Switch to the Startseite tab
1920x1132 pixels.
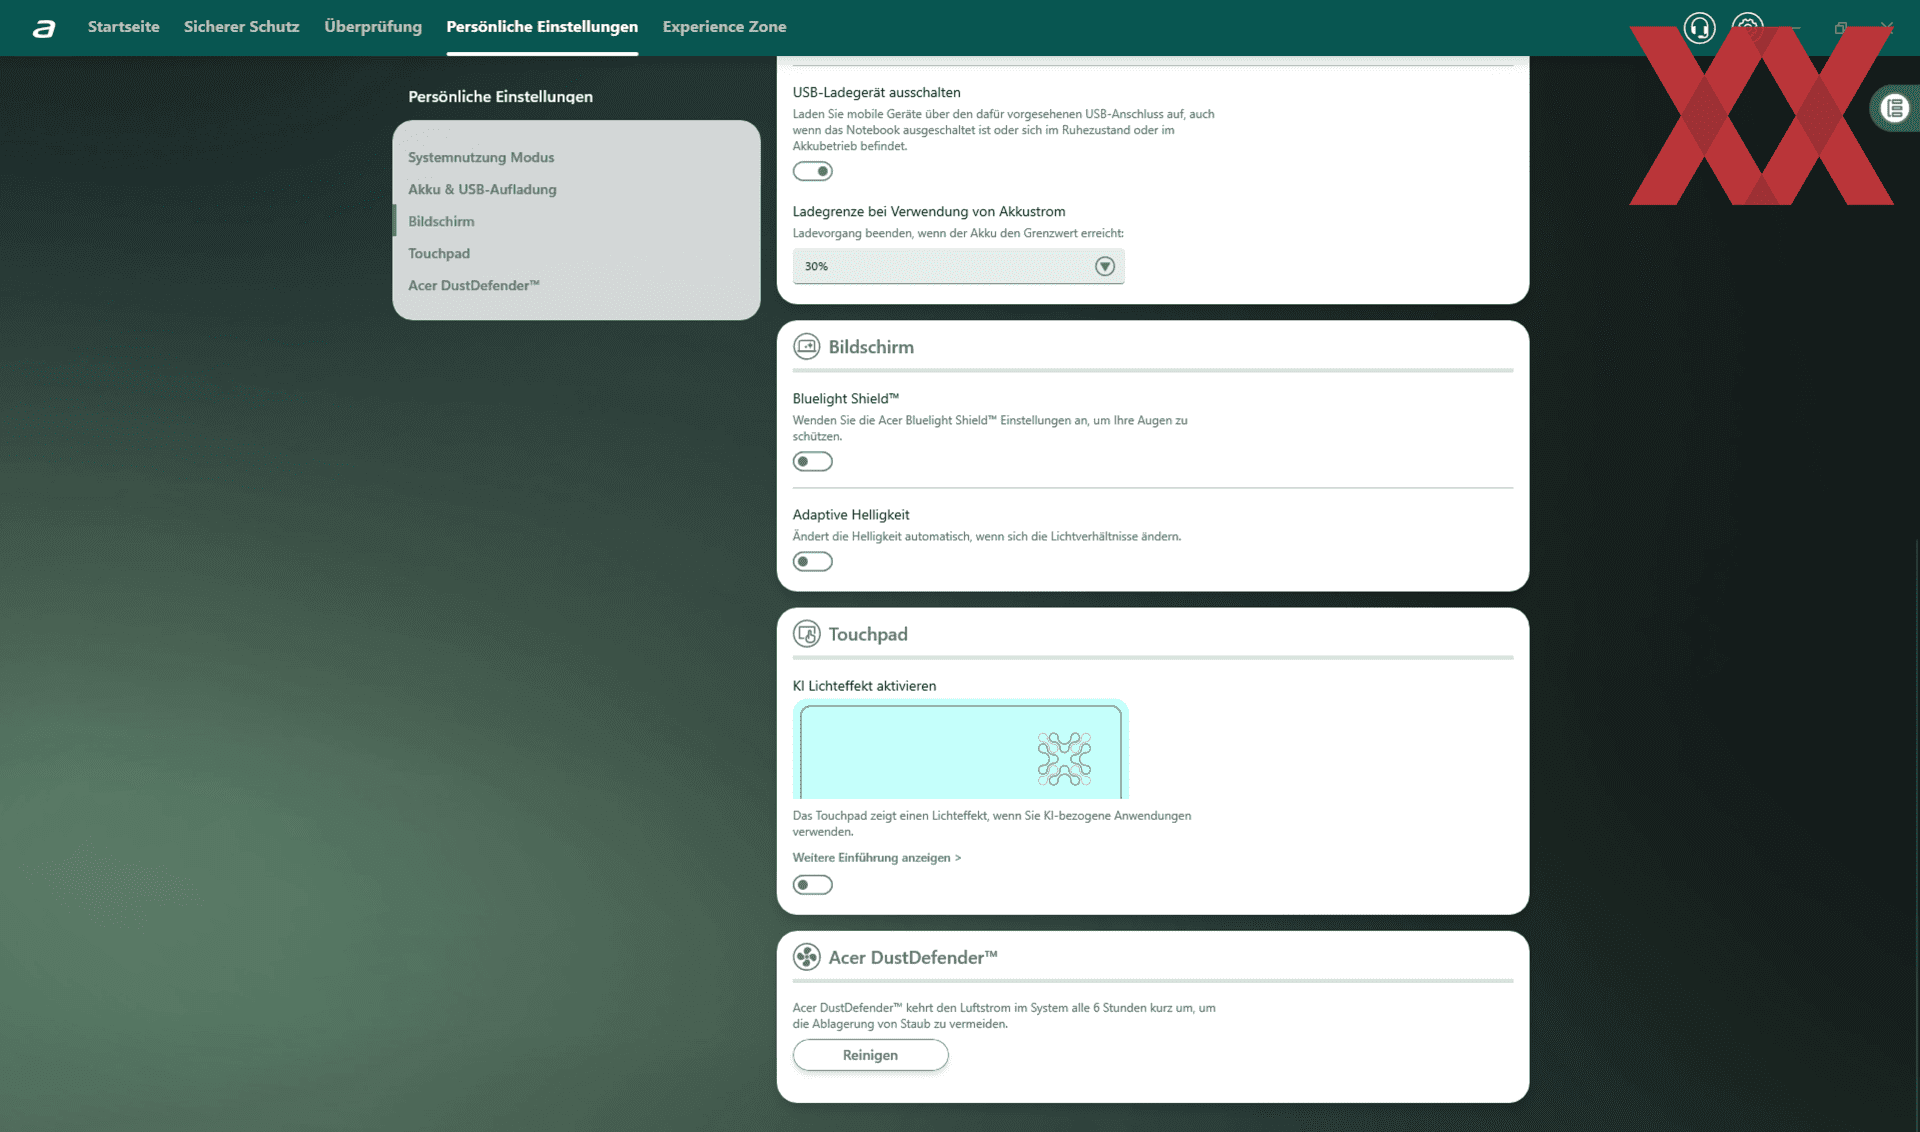(x=123, y=27)
